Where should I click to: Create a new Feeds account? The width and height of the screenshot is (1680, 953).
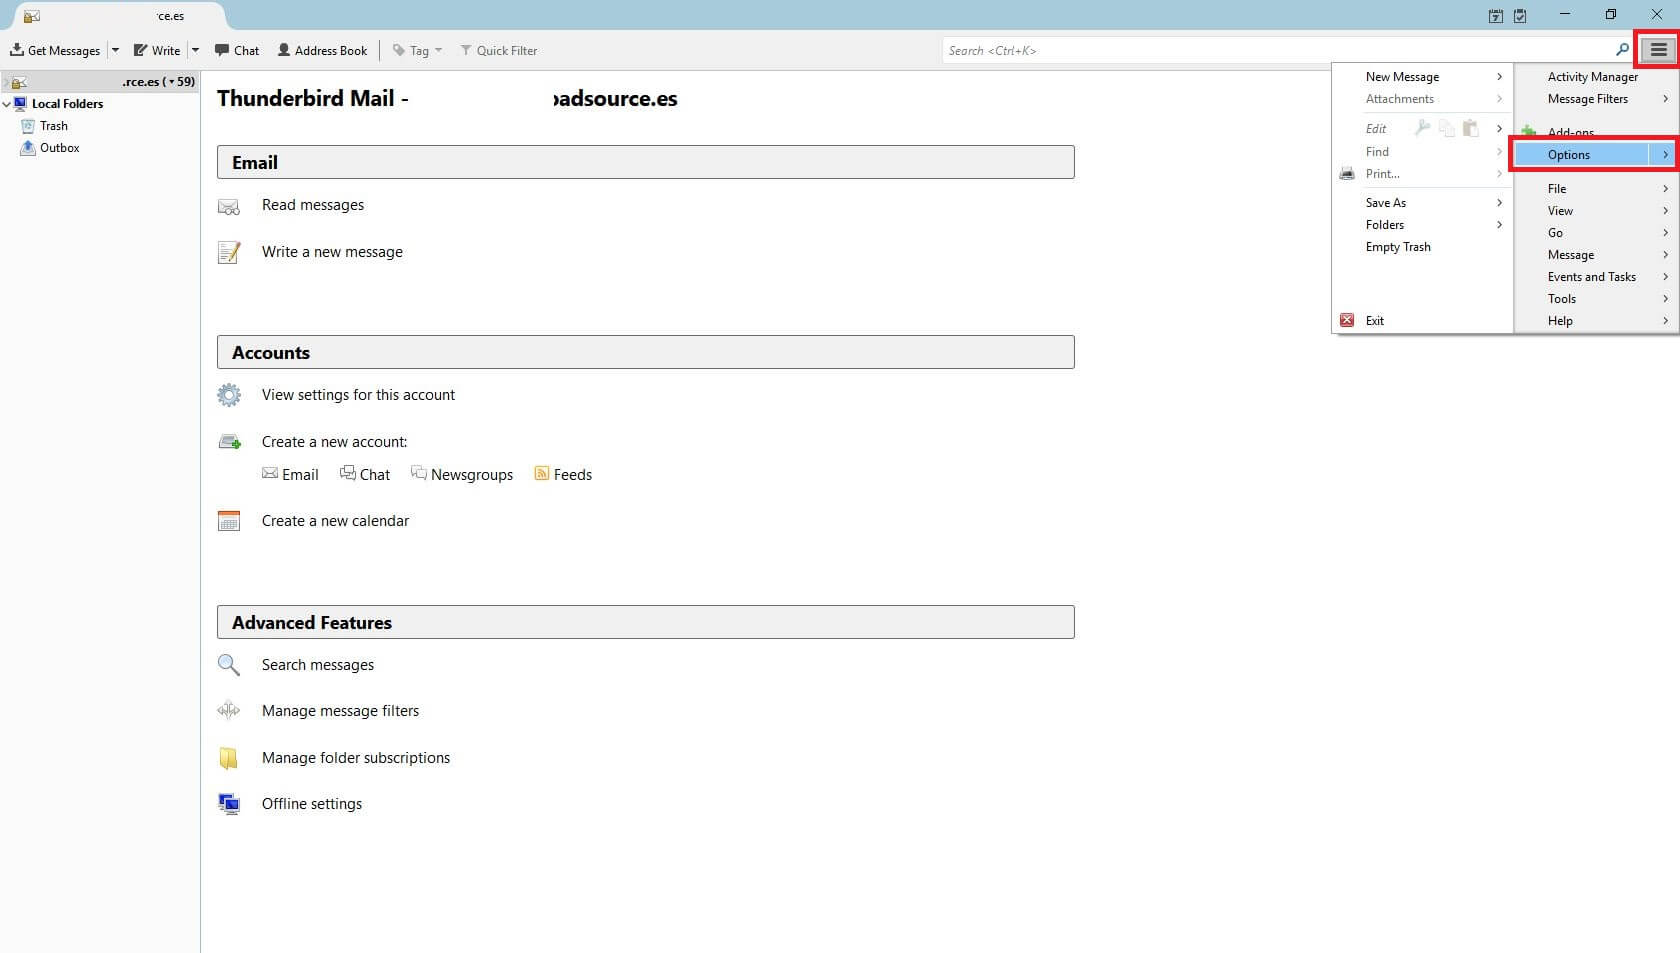(563, 475)
